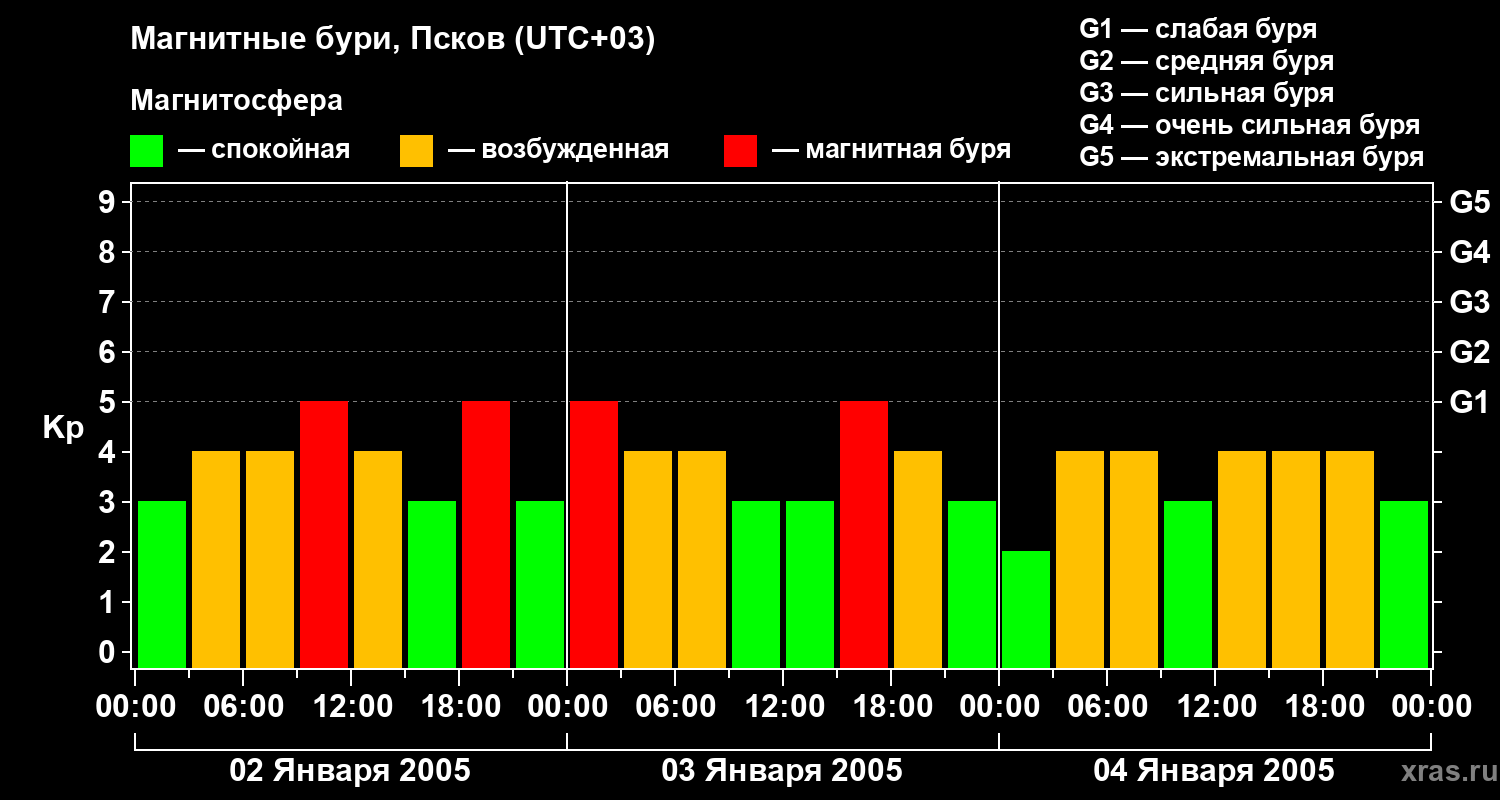
Task: Click the red "магнитная буря" legend swatch
Action: coord(740,151)
